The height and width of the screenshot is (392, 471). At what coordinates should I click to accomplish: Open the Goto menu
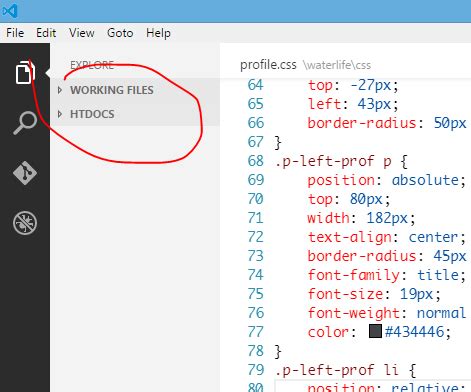coord(120,33)
